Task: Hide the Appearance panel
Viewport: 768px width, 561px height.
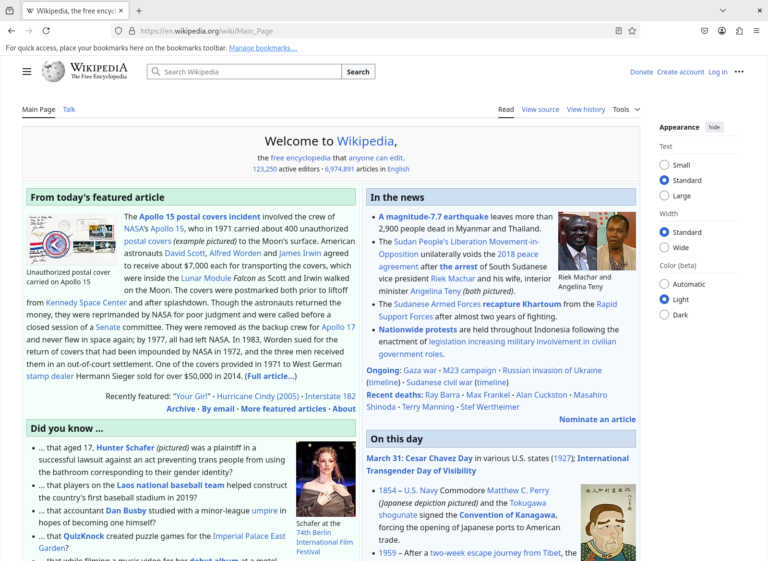Action: coord(714,127)
